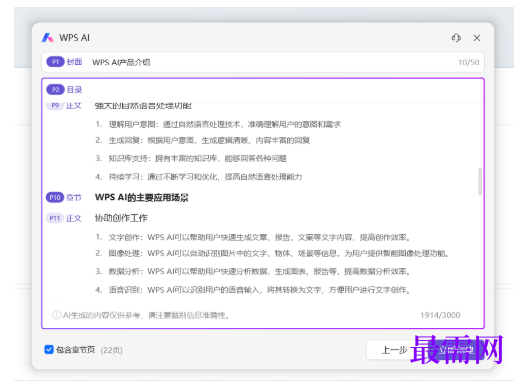Click the 1914/3000 character counter
522x381 pixels.
440,315
